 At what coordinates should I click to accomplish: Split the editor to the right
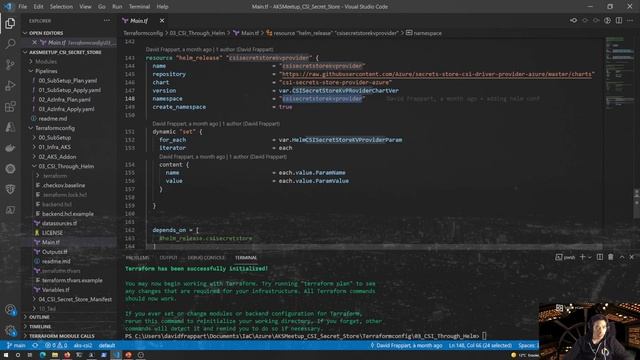(x=619, y=20)
